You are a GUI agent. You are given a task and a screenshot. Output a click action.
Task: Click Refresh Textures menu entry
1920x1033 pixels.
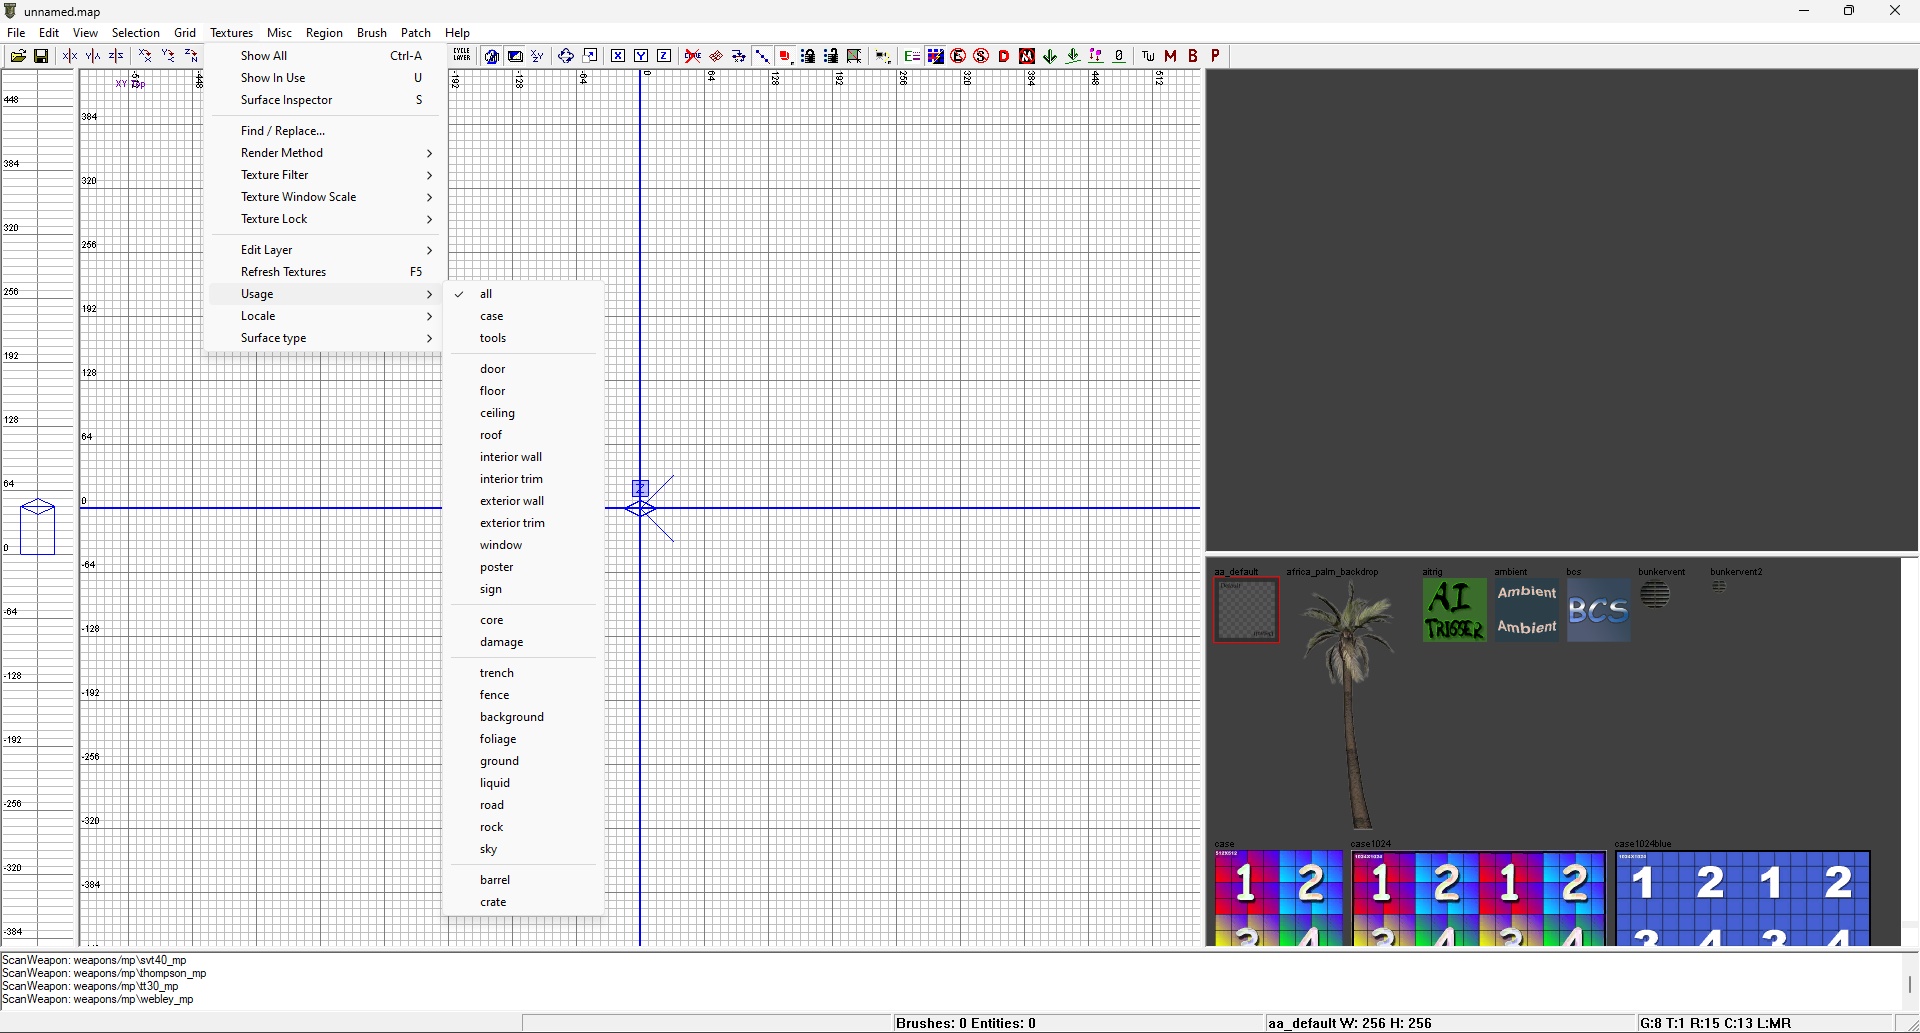(x=284, y=272)
